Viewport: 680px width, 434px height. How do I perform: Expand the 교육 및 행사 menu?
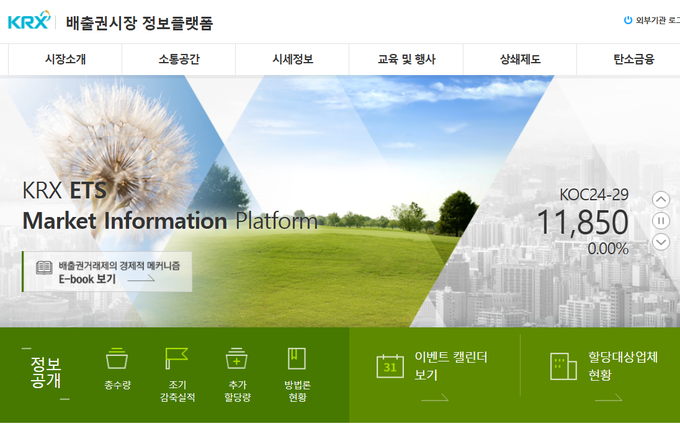[406, 59]
